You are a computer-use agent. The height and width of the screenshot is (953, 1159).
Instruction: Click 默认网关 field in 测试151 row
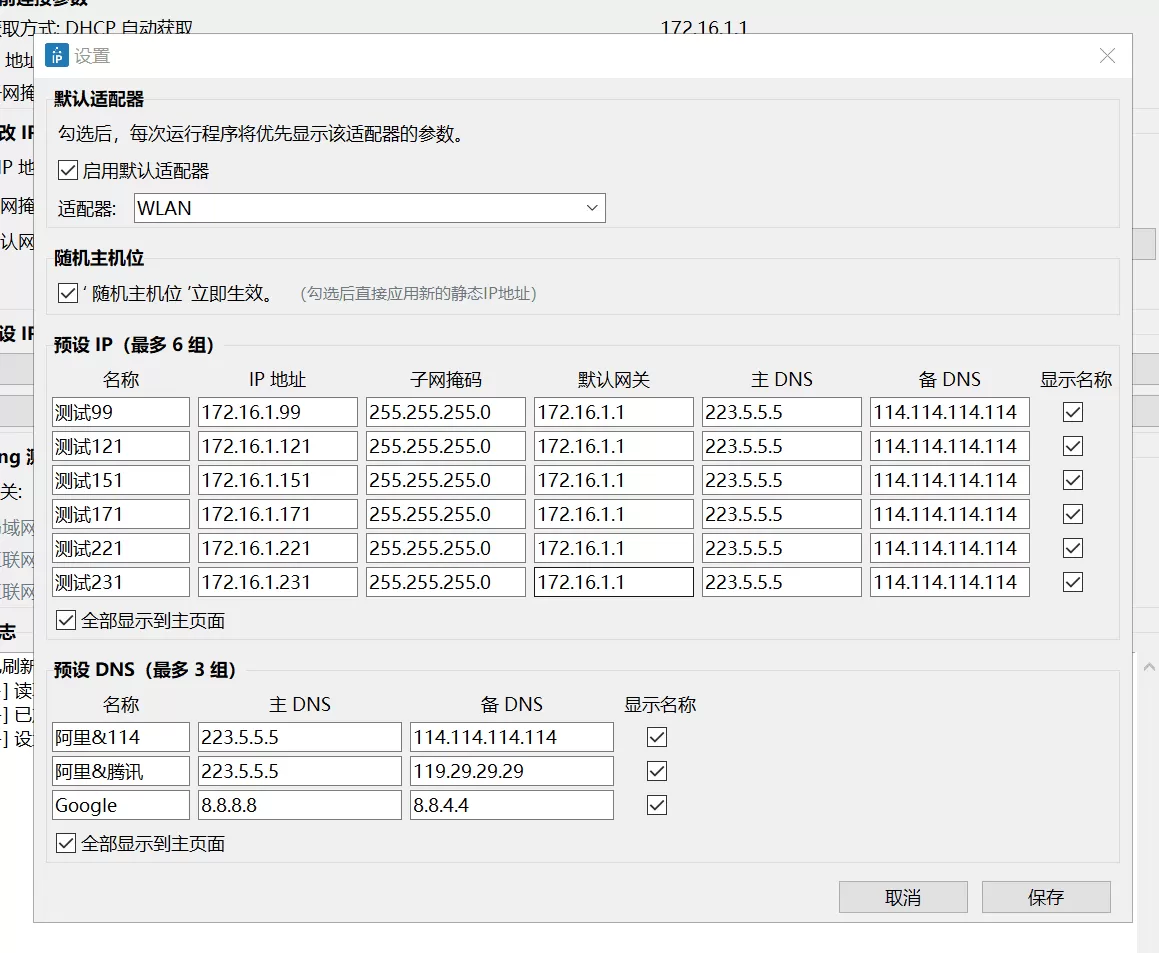(614, 480)
